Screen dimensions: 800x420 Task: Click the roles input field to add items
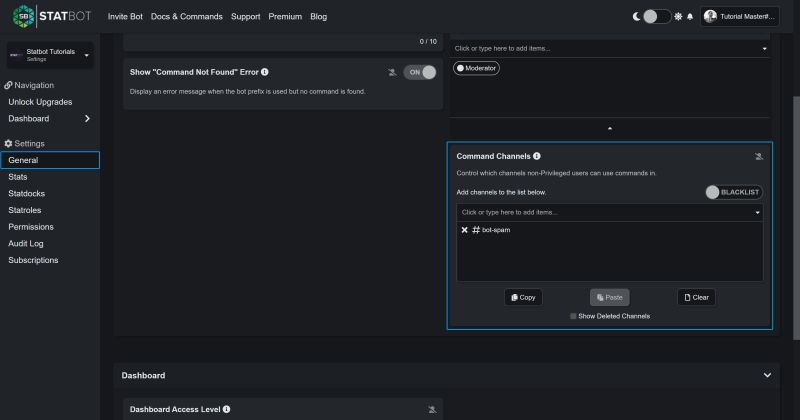tap(610, 49)
